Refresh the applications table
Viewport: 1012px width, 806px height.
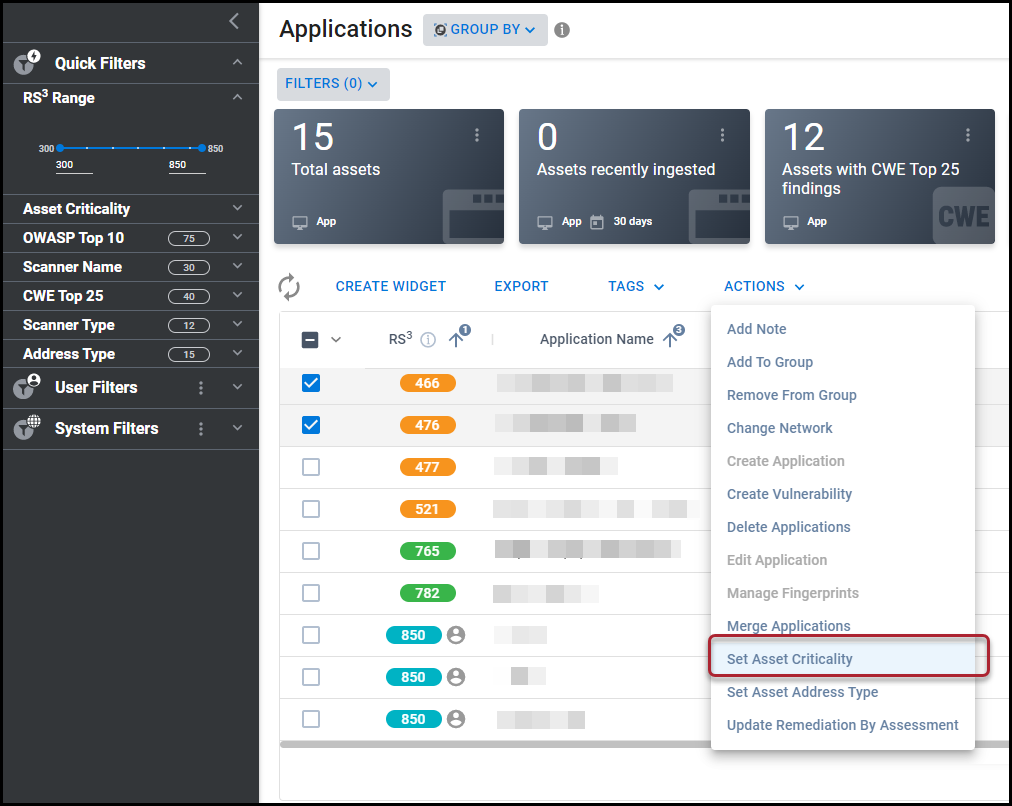point(289,286)
